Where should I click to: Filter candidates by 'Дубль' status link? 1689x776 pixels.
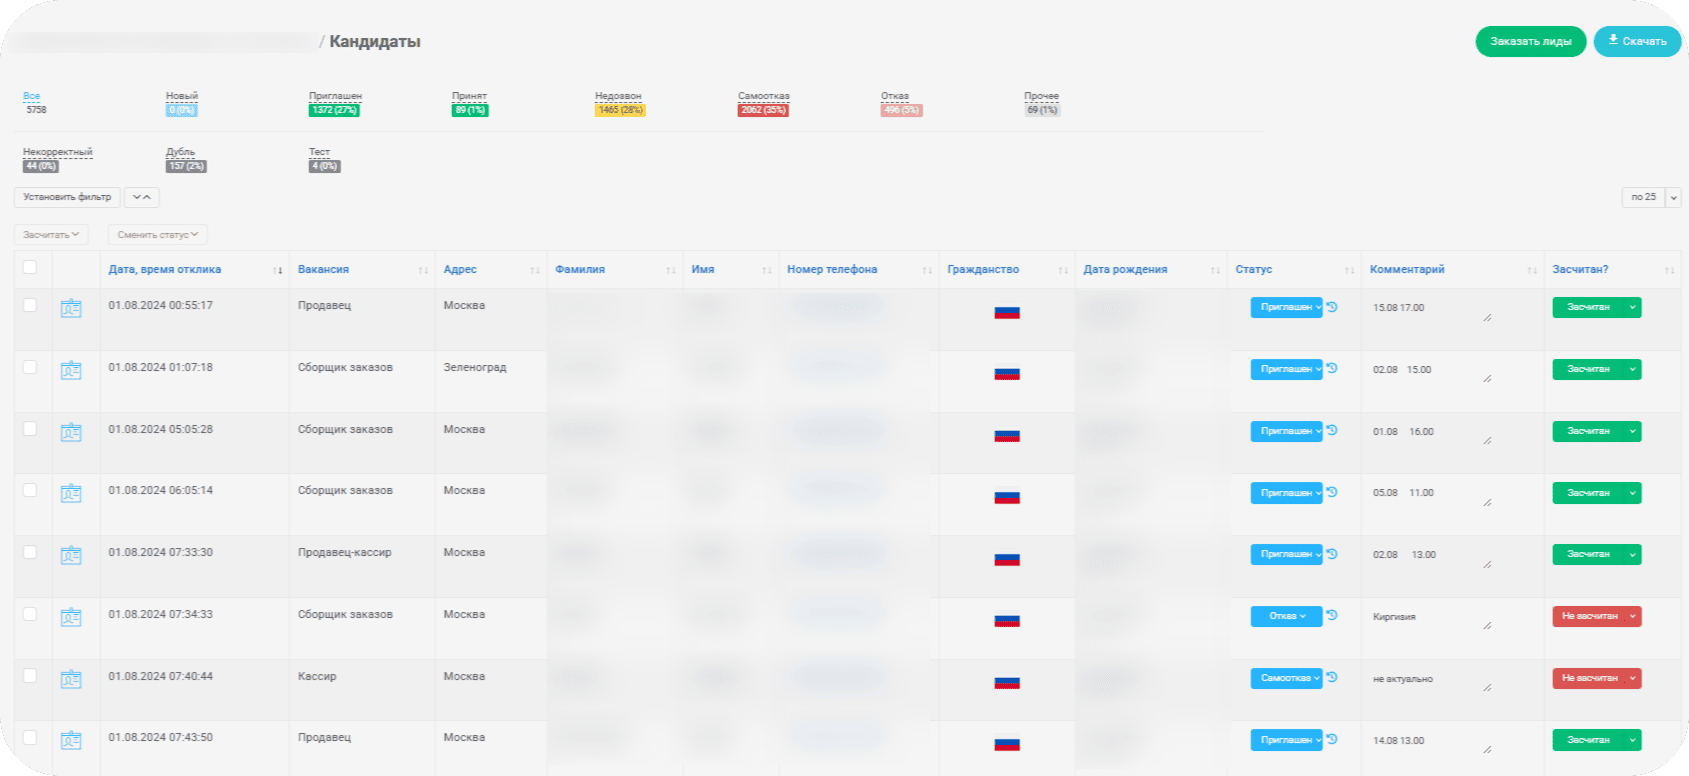point(180,152)
